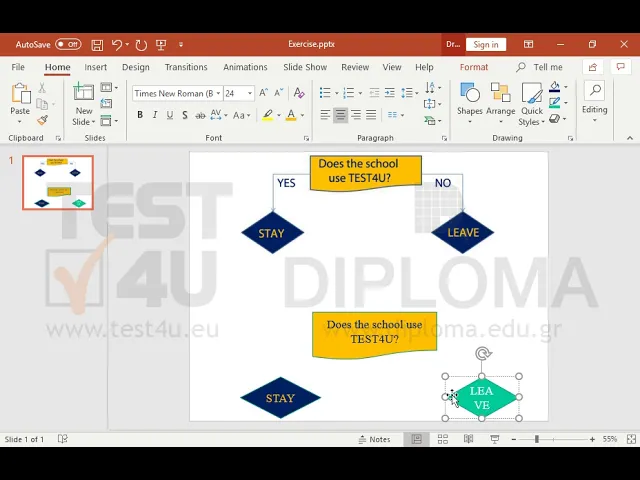This screenshot has width=640, height=480.
Task: Start presentation from beginning icon
Action: coord(161,45)
